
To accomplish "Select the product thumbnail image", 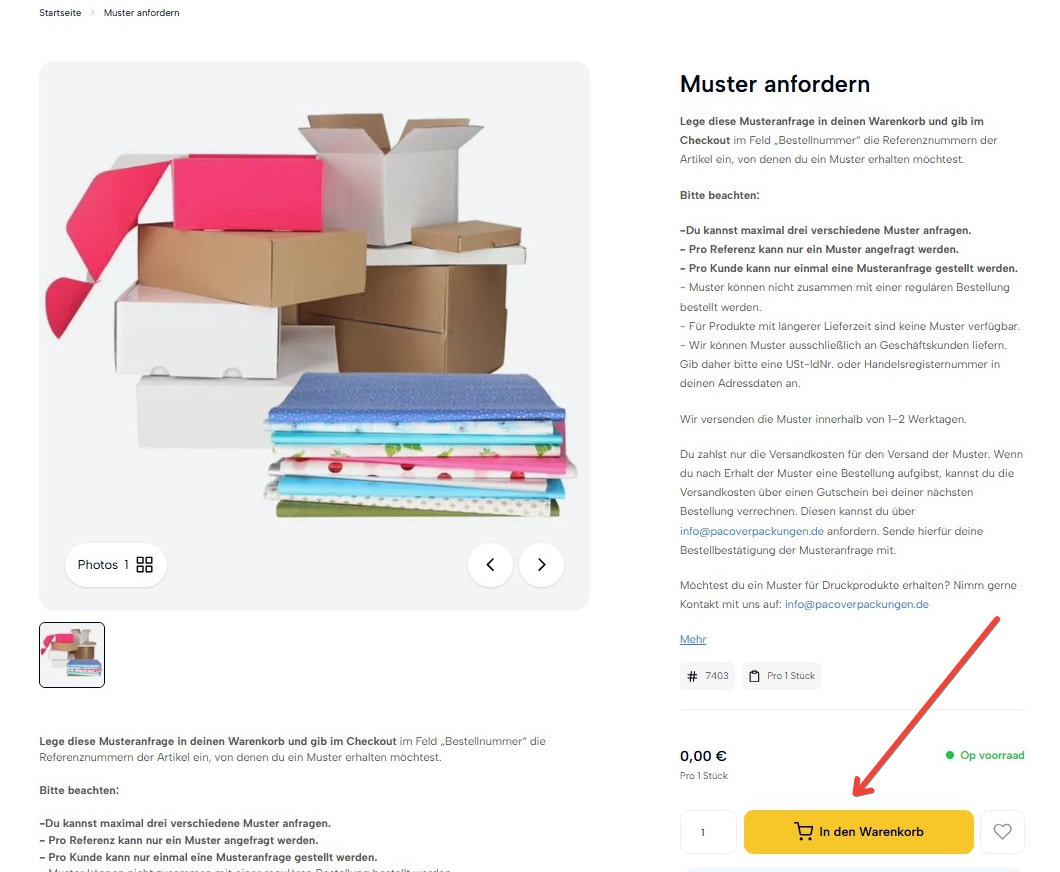I will click(x=72, y=655).
